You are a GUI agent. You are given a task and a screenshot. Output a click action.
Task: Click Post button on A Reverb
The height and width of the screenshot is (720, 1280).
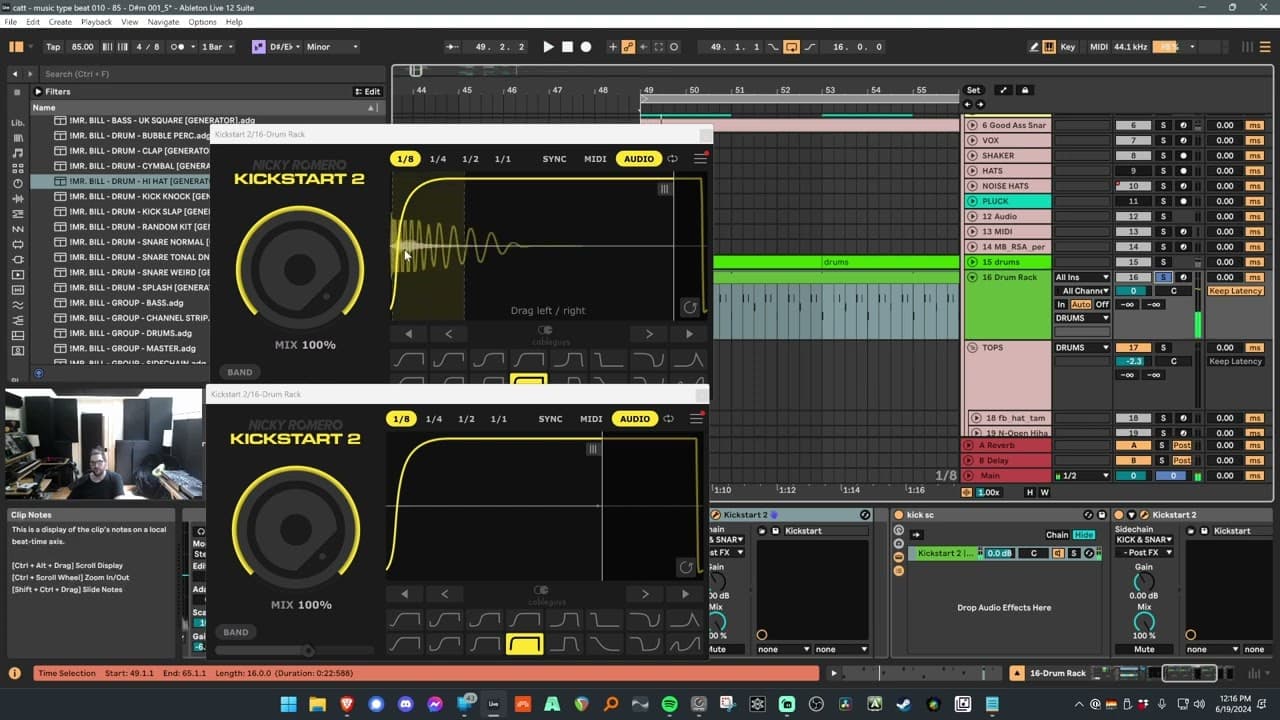1182,445
